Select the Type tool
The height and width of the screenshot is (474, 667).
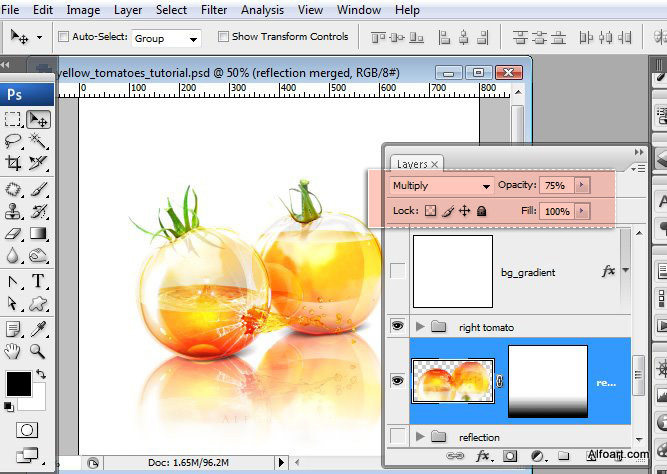point(38,281)
